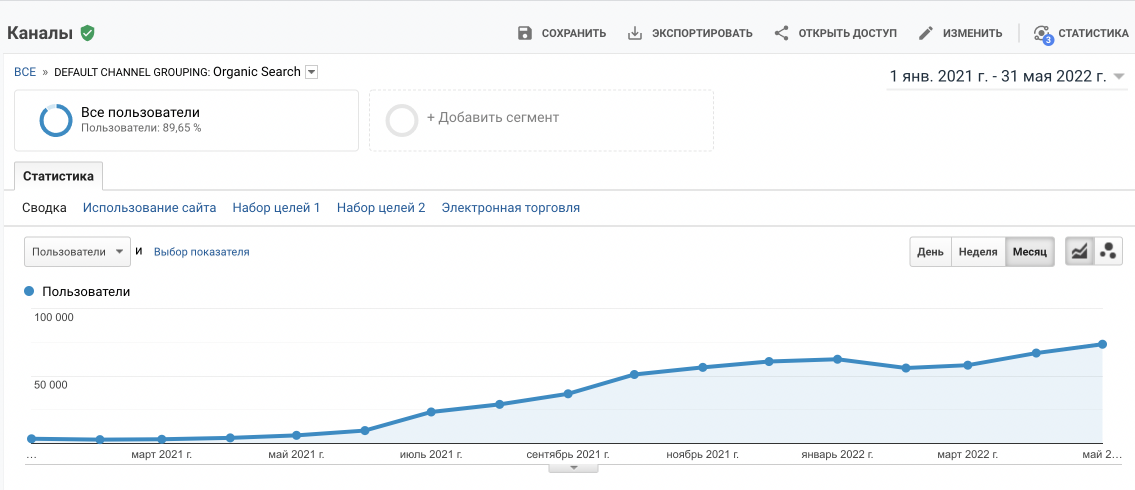This screenshot has height=490, width=1135.
Task: Click the Пользователи: 89,65 % text
Action: point(141,128)
